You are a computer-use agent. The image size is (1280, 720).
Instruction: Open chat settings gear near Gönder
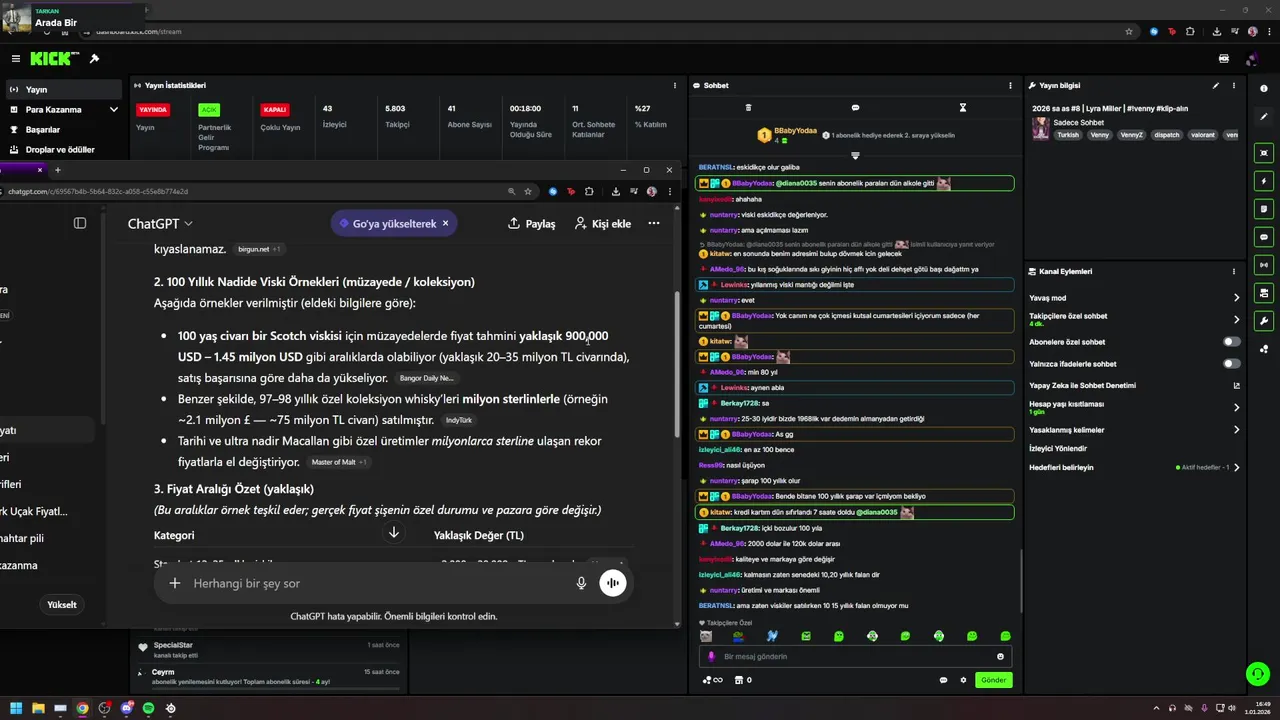tap(964, 680)
